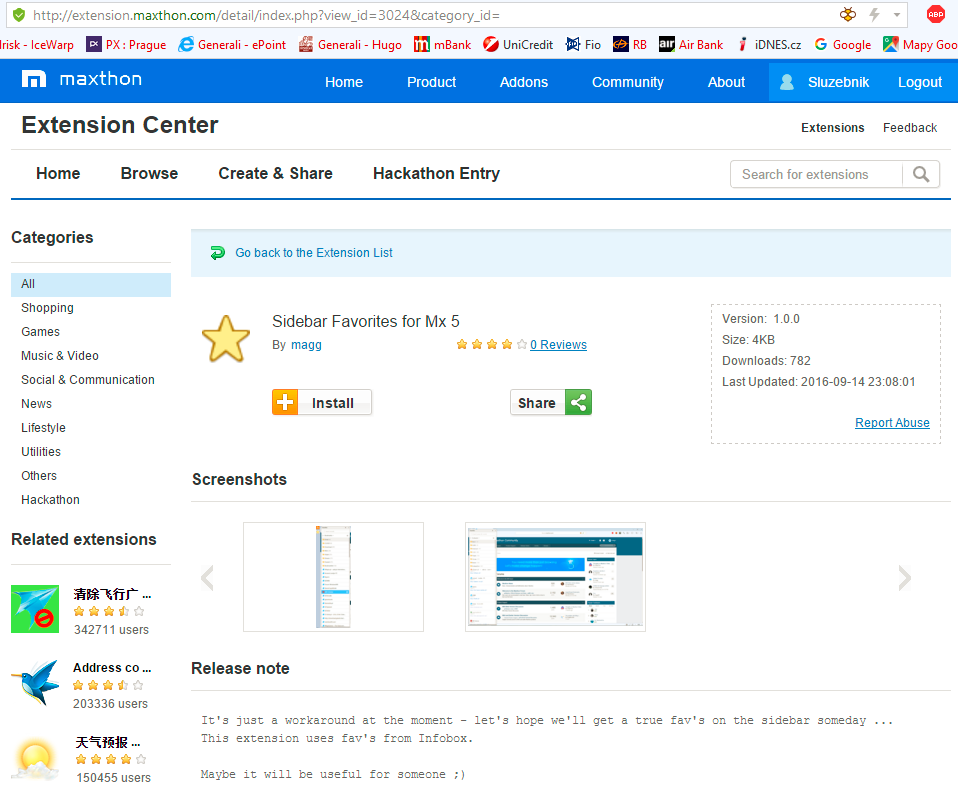Viewport: 958px width, 793px height.
Task: Open the address bar dropdown arrow
Action: [x=897, y=15]
